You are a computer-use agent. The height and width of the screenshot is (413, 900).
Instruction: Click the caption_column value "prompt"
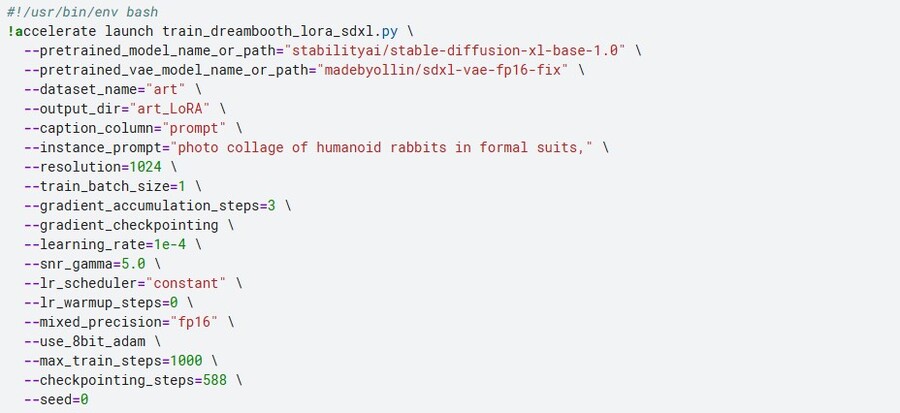tap(194, 128)
